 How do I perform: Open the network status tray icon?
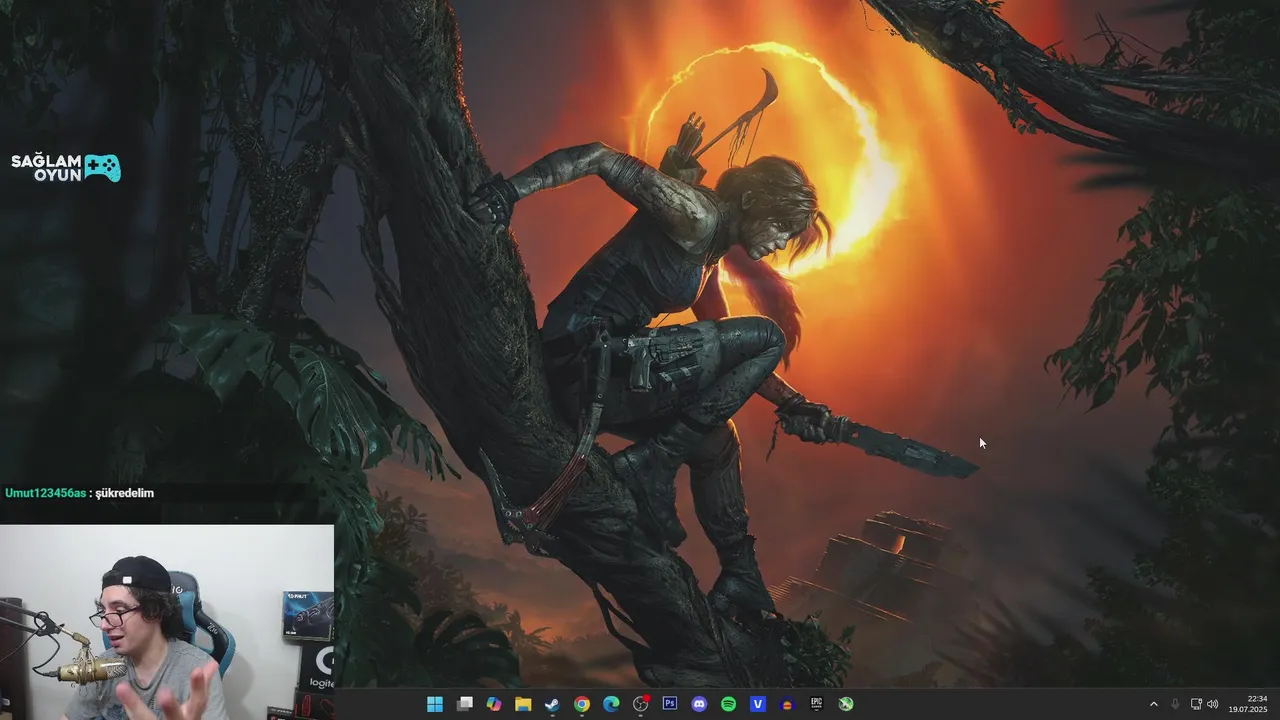pos(1196,704)
